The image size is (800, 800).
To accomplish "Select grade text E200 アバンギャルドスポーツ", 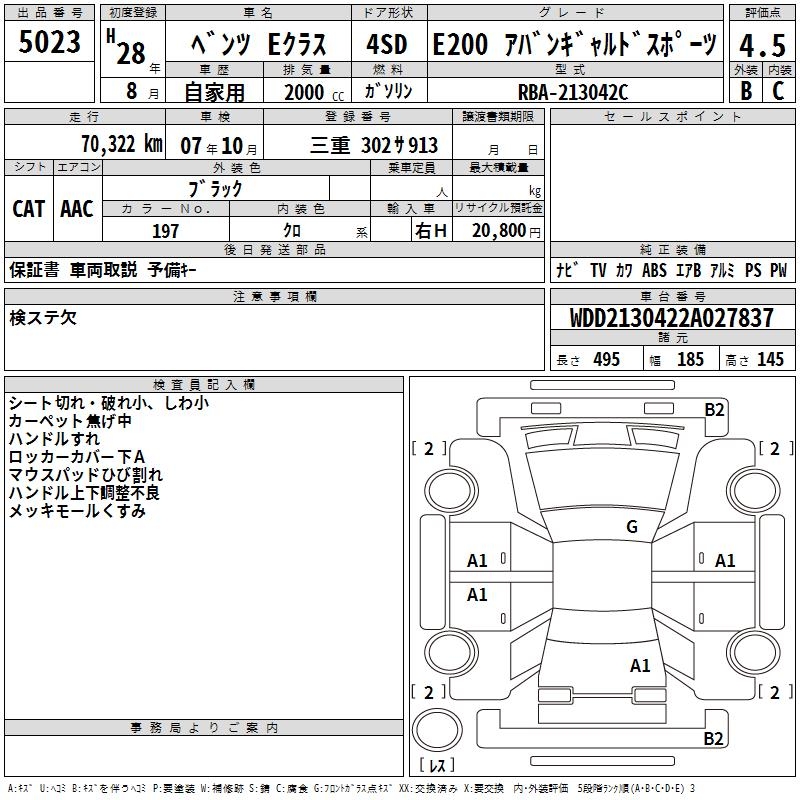I will [575, 44].
